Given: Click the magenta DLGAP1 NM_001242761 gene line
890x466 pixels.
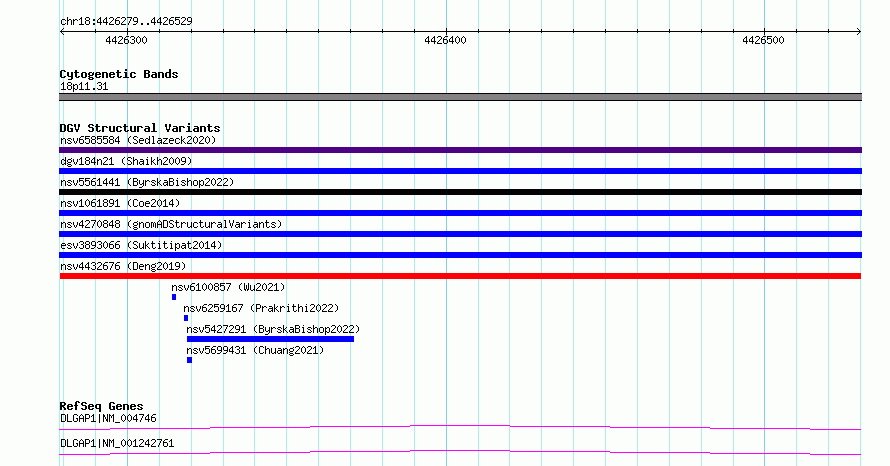Looking at the screenshot, I should (x=460, y=452).
